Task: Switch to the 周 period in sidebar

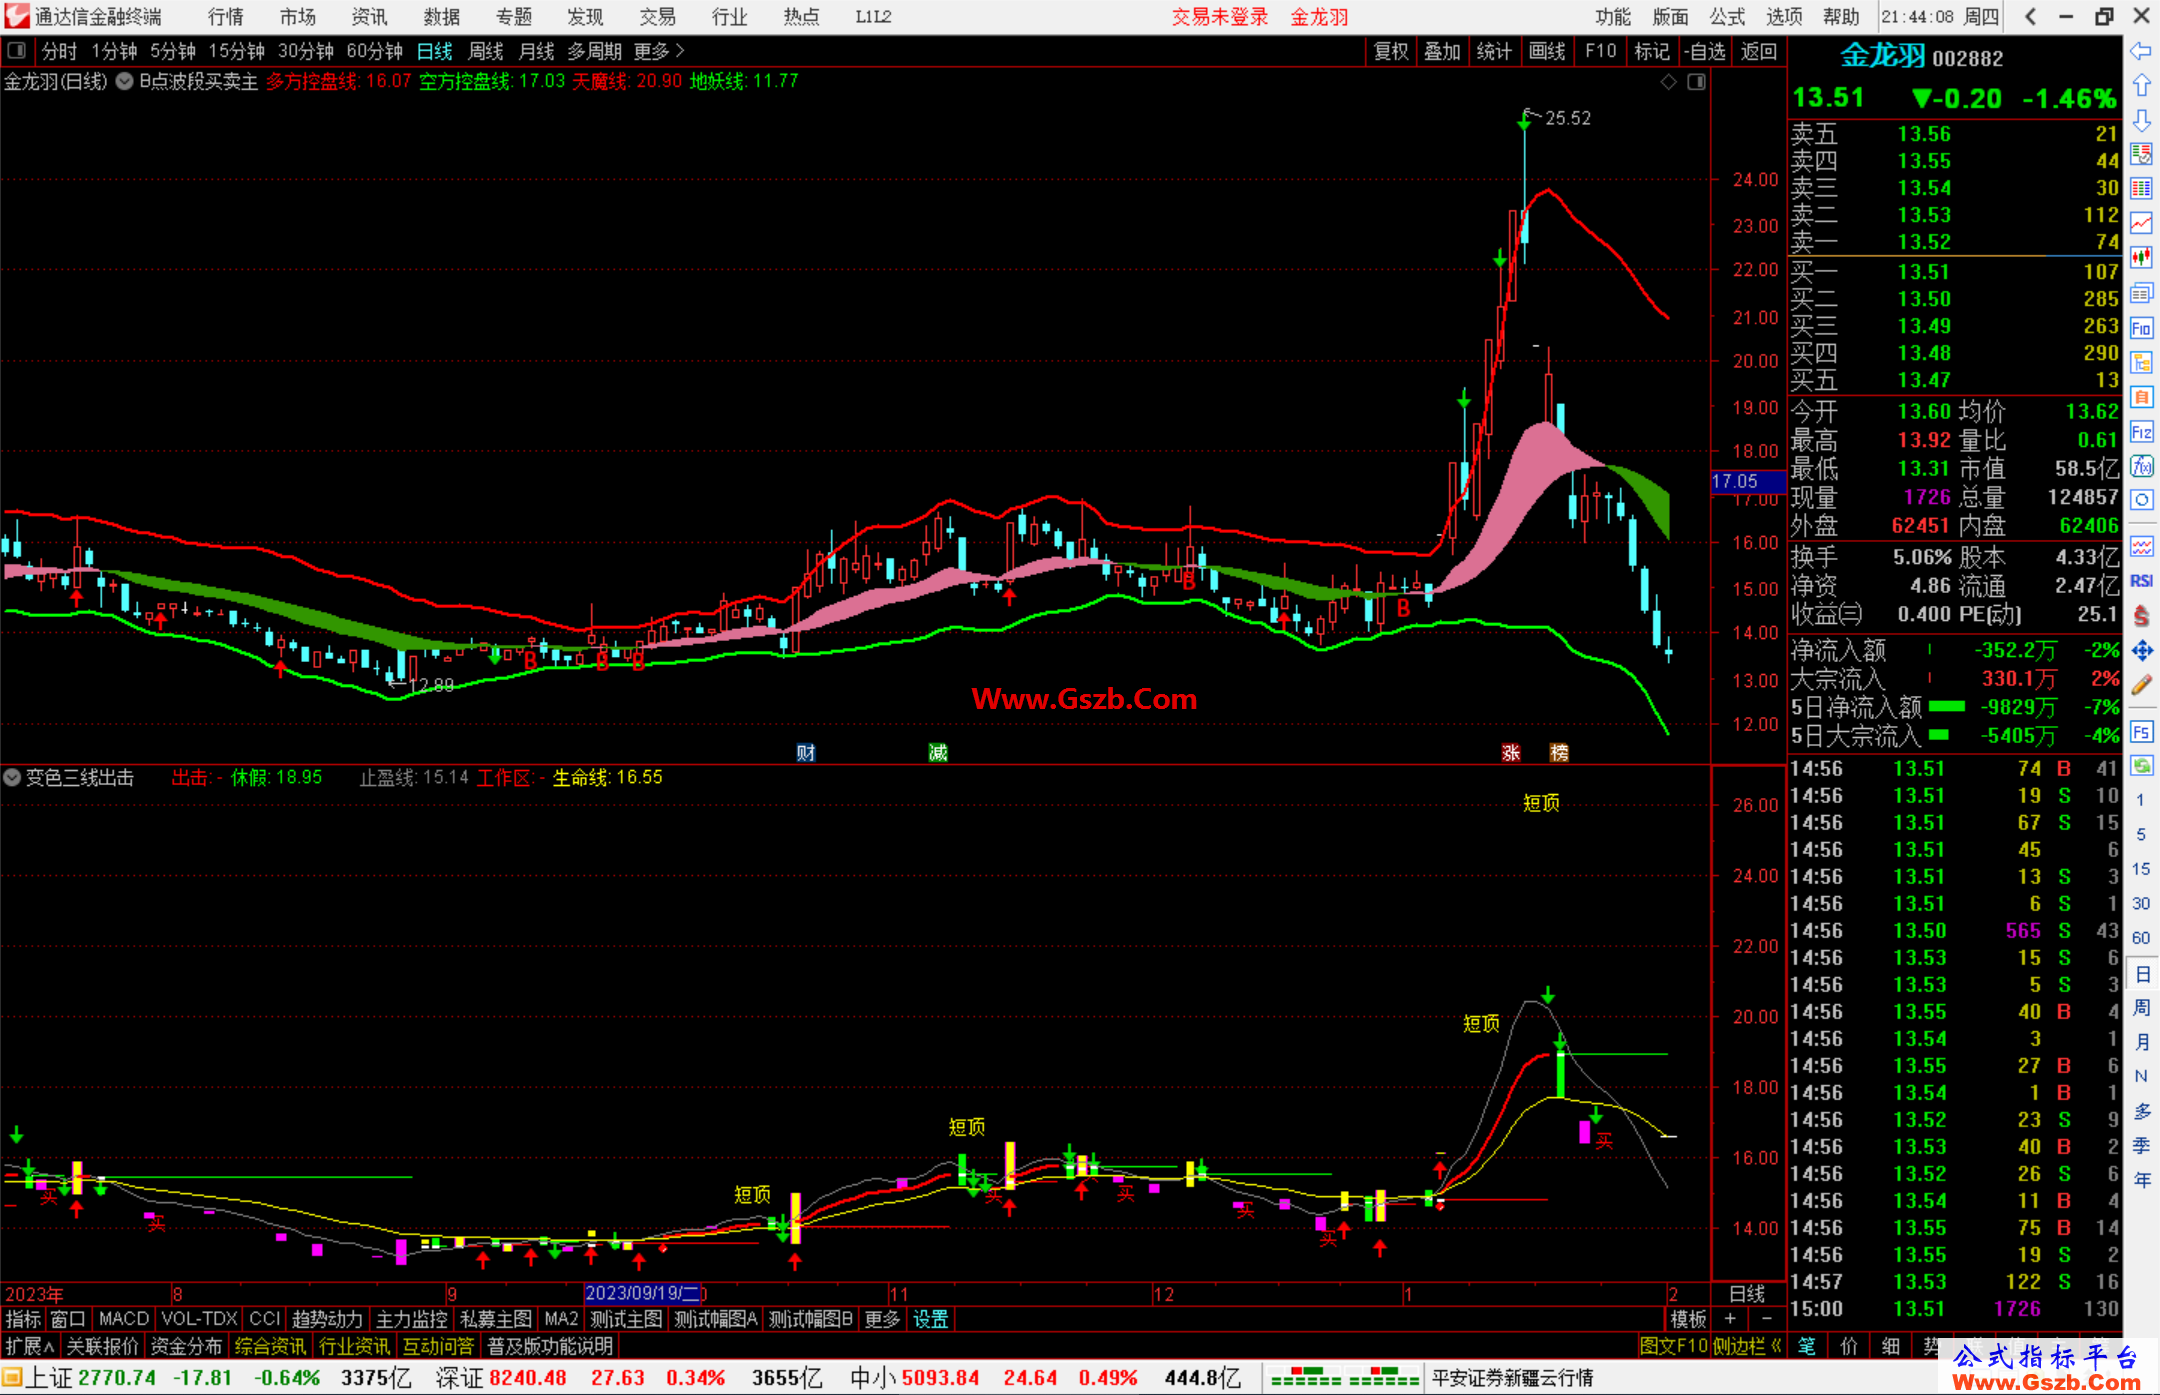Action: coord(2141,1008)
